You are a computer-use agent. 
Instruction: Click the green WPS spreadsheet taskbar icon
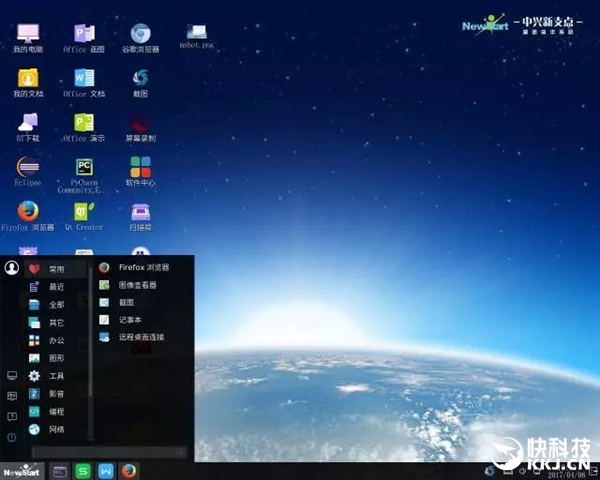[x=85, y=470]
